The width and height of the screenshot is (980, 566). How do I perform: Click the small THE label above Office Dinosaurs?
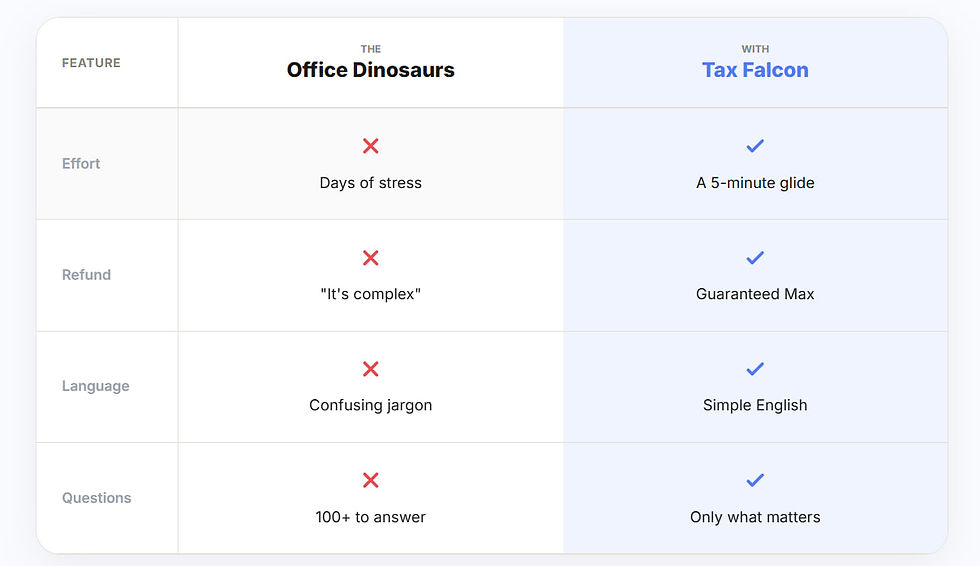371,49
